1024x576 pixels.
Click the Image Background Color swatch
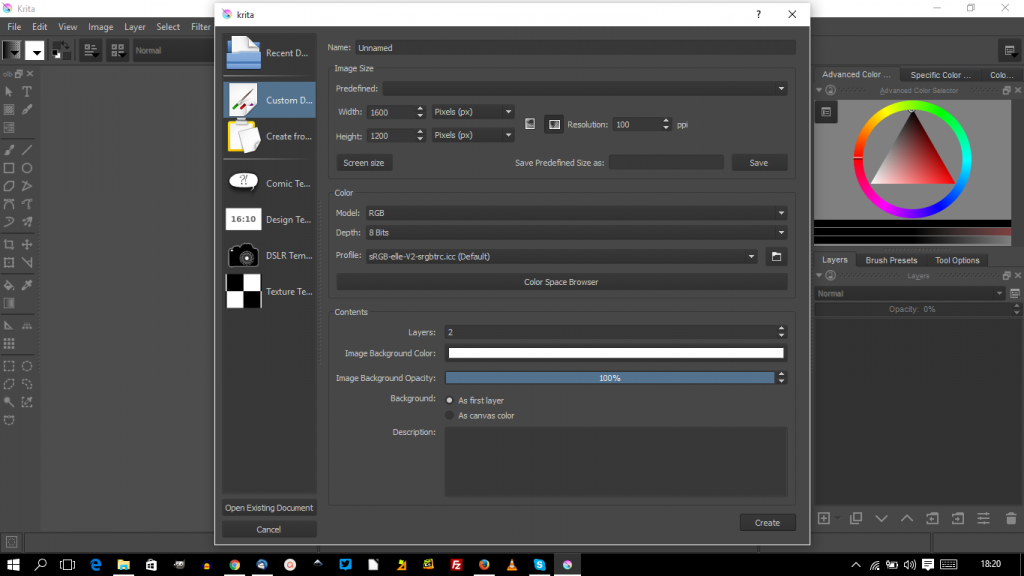(x=615, y=352)
